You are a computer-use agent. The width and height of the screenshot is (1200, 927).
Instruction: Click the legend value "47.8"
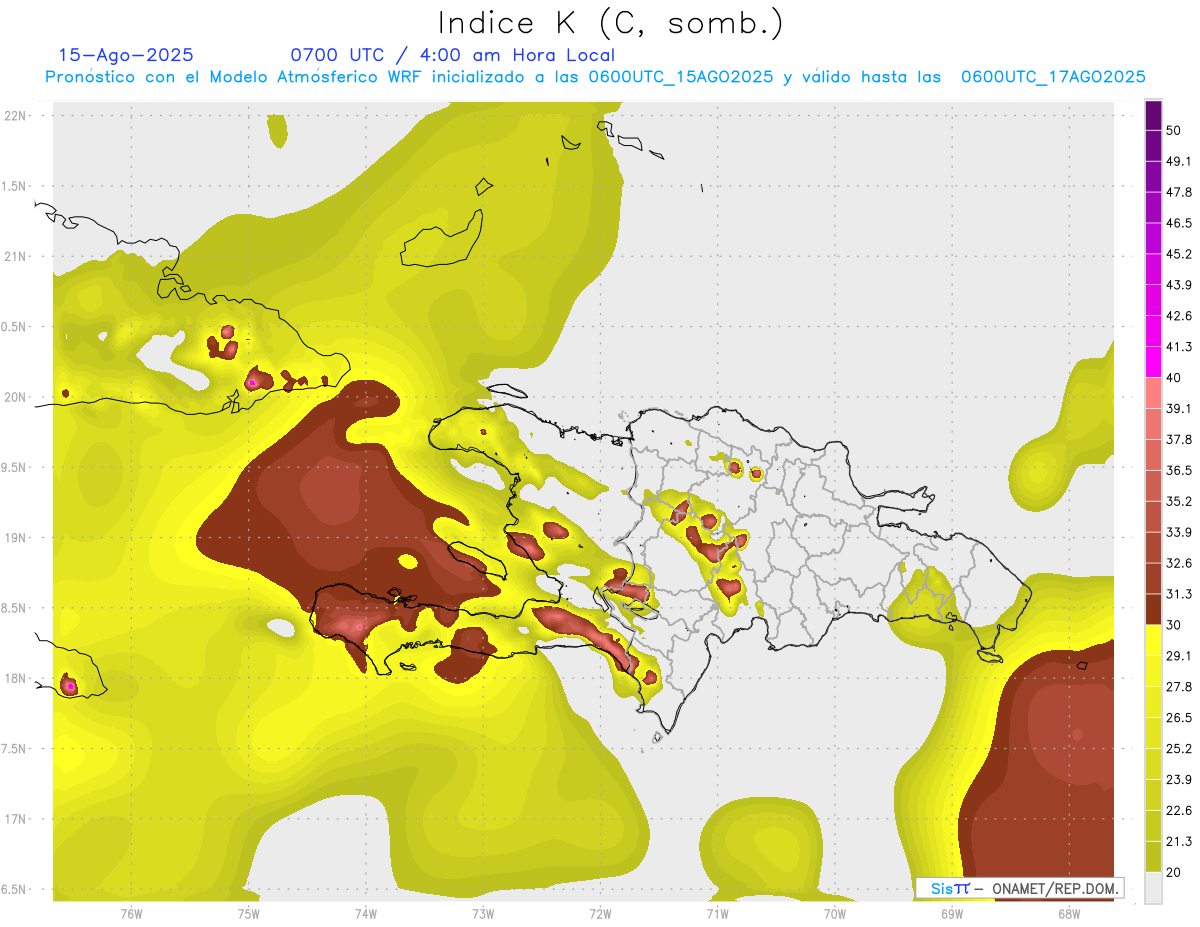(x=1179, y=192)
